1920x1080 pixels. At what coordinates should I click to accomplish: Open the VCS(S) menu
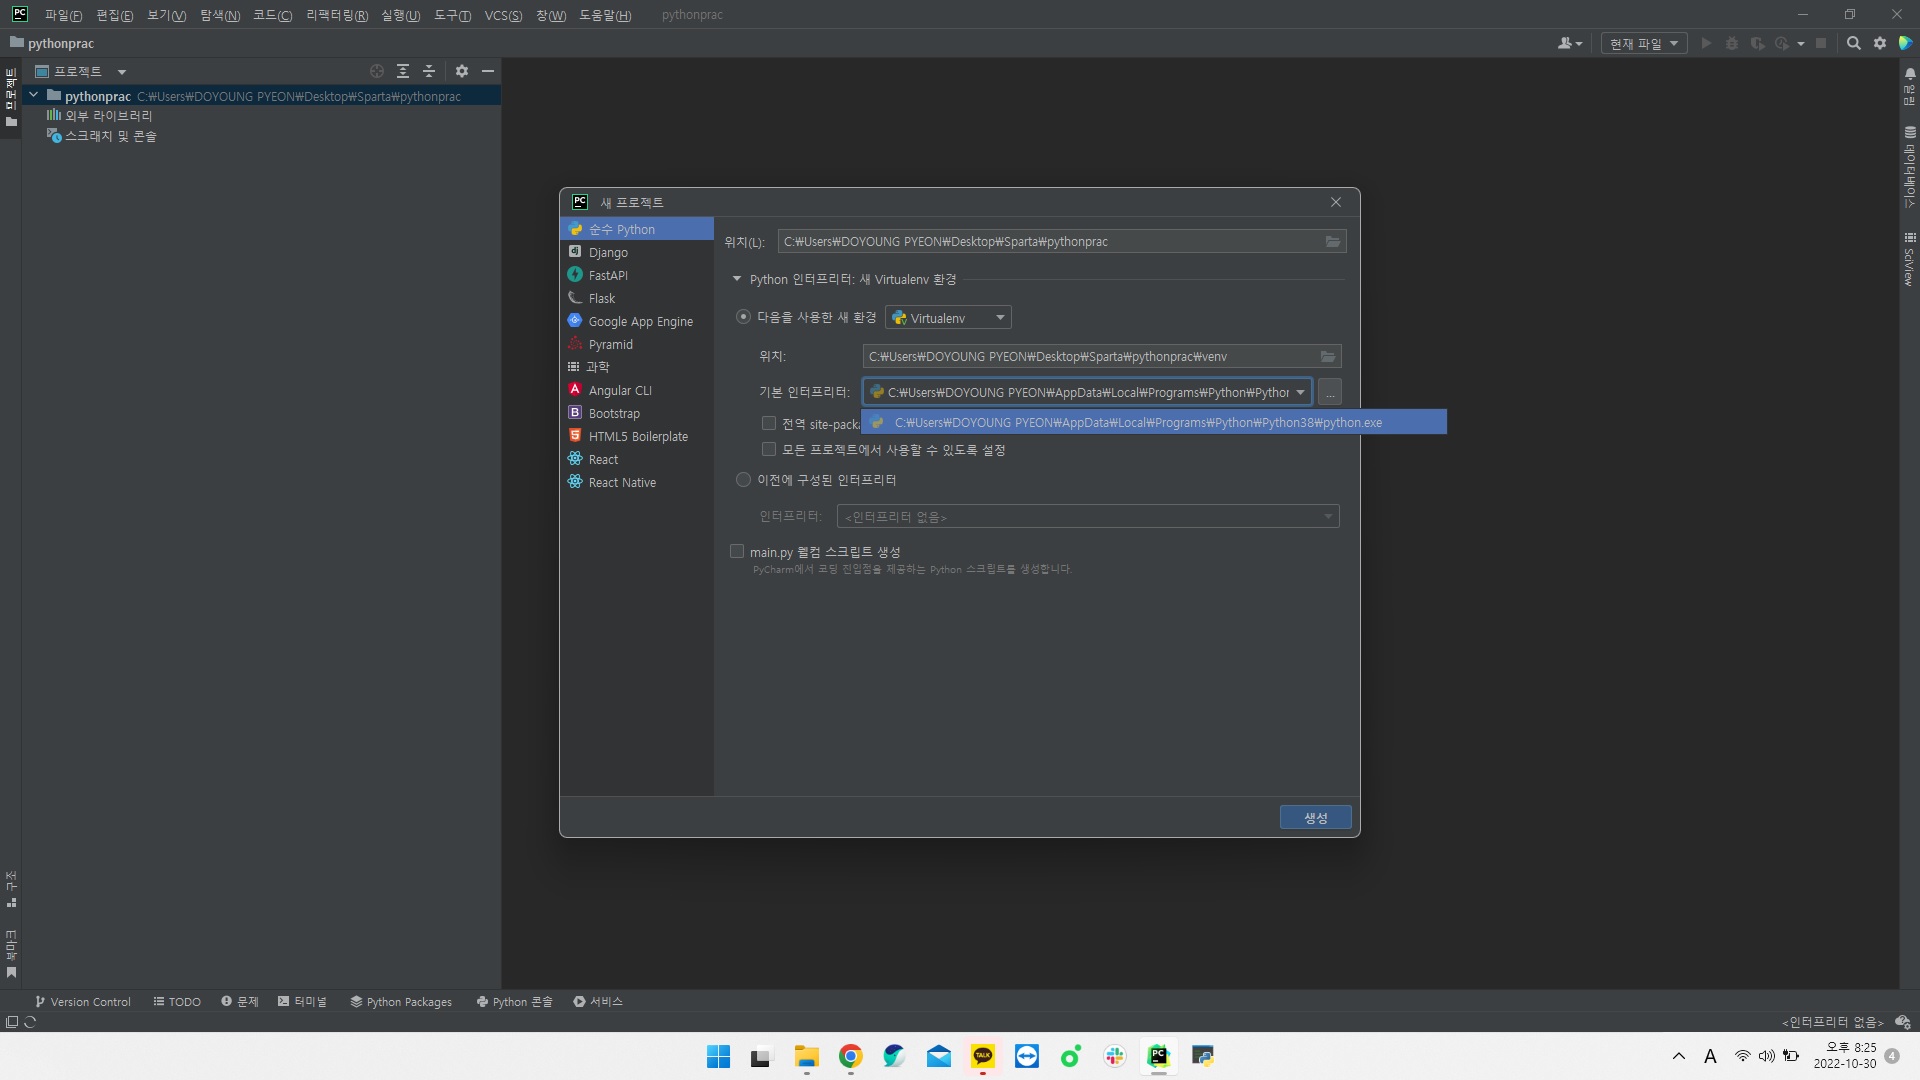[503, 15]
